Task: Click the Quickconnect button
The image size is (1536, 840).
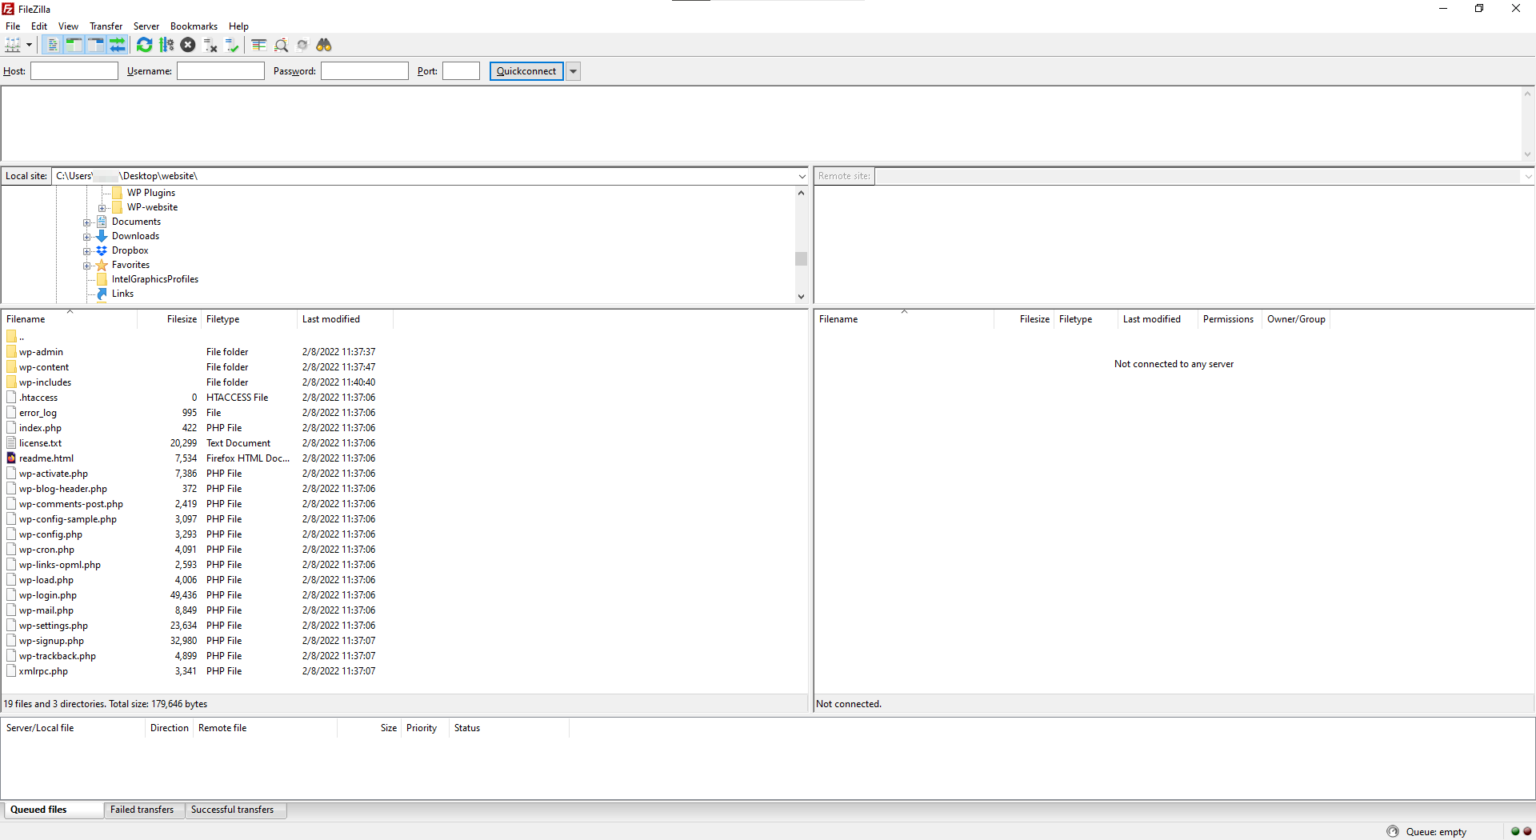Action: point(526,71)
